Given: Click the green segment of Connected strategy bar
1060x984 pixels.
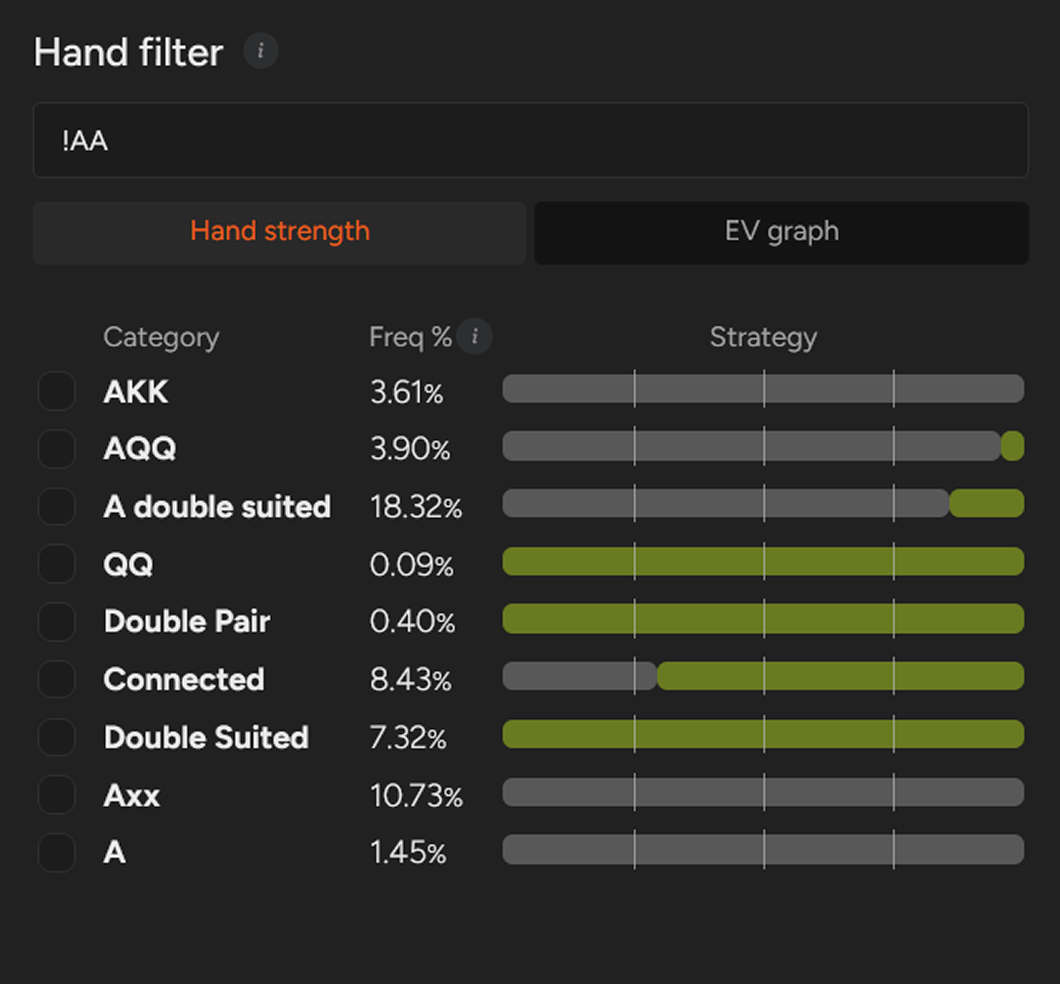Looking at the screenshot, I should pos(840,677).
